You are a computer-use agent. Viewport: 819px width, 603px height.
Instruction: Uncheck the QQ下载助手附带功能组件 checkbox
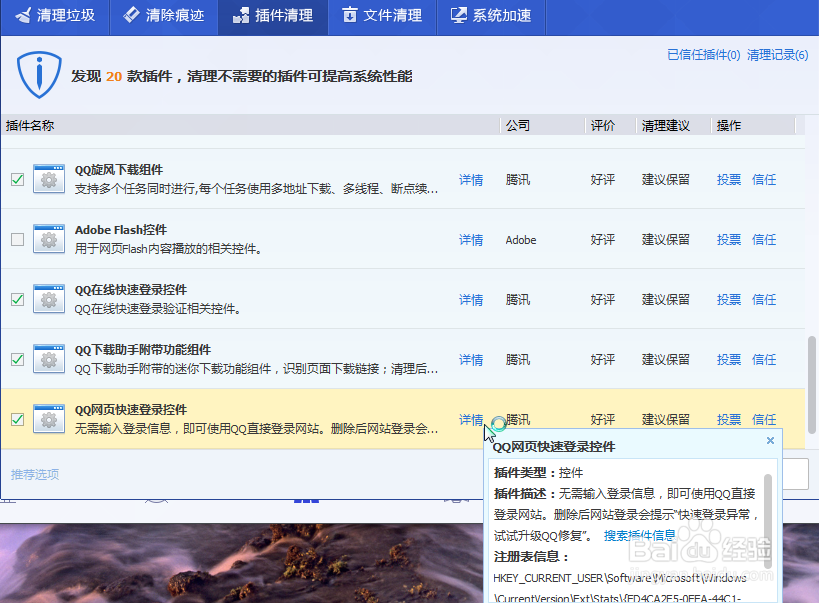(17, 360)
